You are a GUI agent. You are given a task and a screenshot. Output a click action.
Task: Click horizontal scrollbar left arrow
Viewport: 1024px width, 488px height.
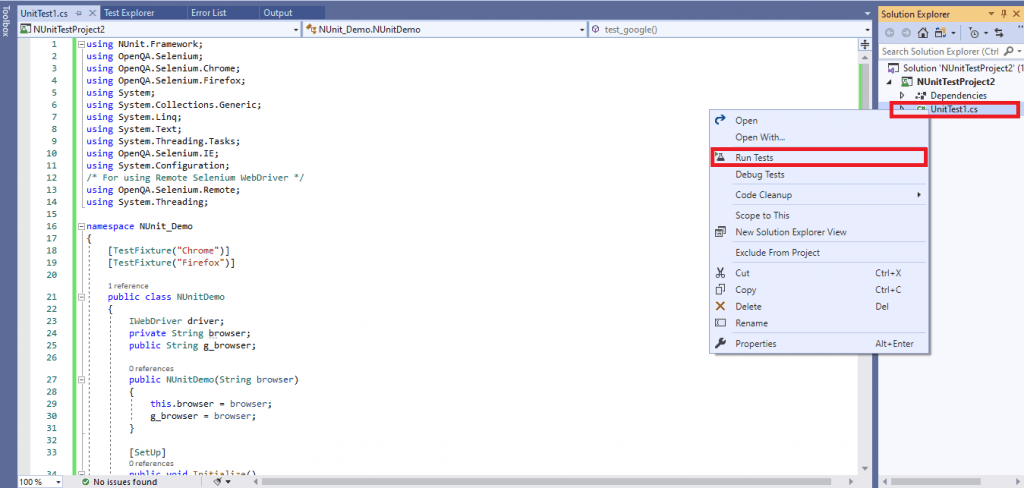(255, 482)
